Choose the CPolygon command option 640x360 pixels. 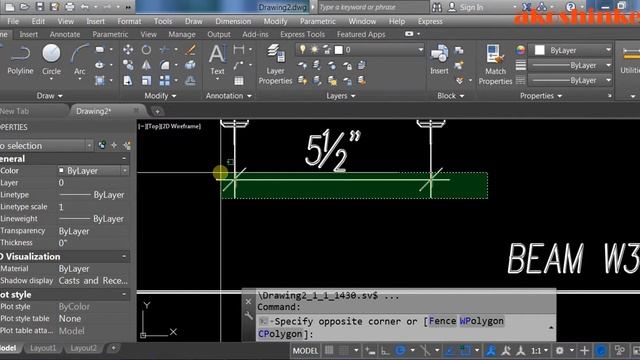point(280,334)
